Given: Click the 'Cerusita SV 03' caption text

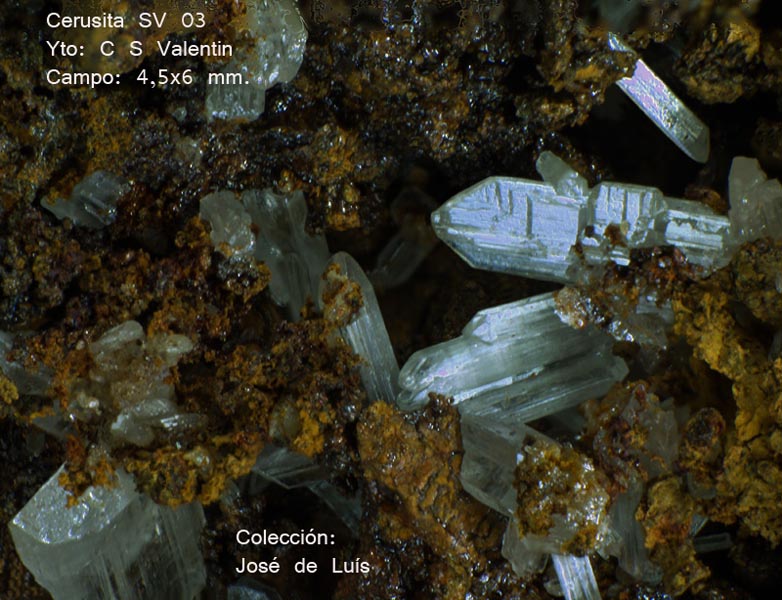Looking at the screenshot, I should (x=126, y=20).
